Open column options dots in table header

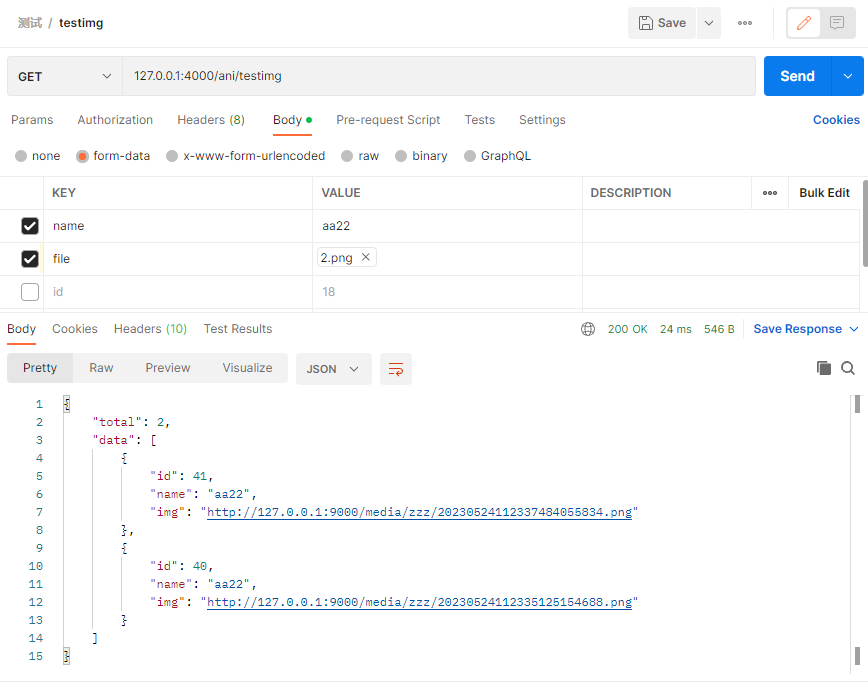click(770, 193)
